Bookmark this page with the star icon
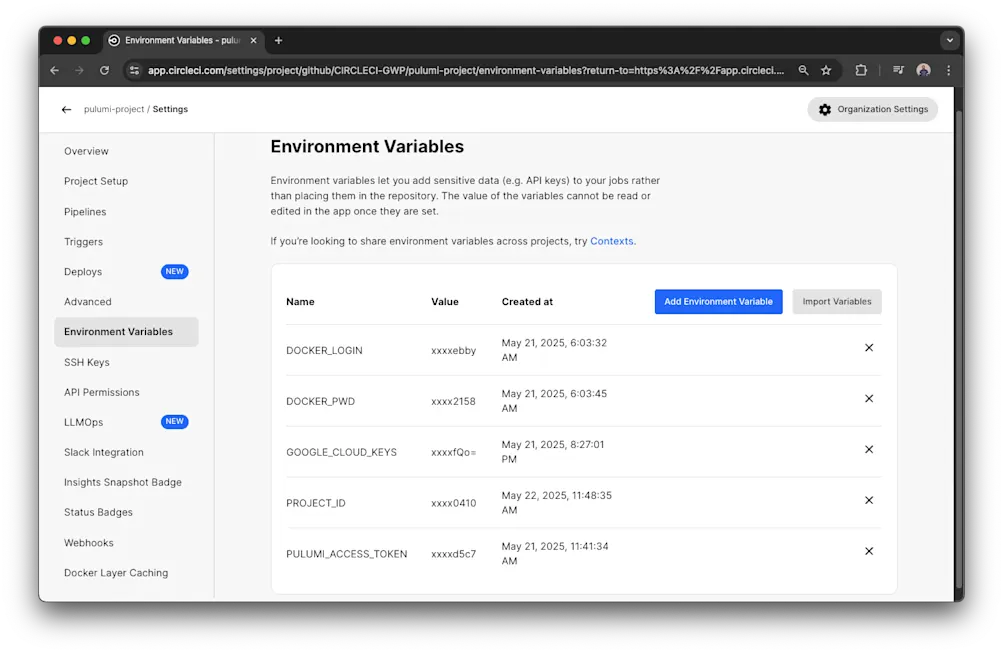This screenshot has height=653, width=1003. pos(826,70)
